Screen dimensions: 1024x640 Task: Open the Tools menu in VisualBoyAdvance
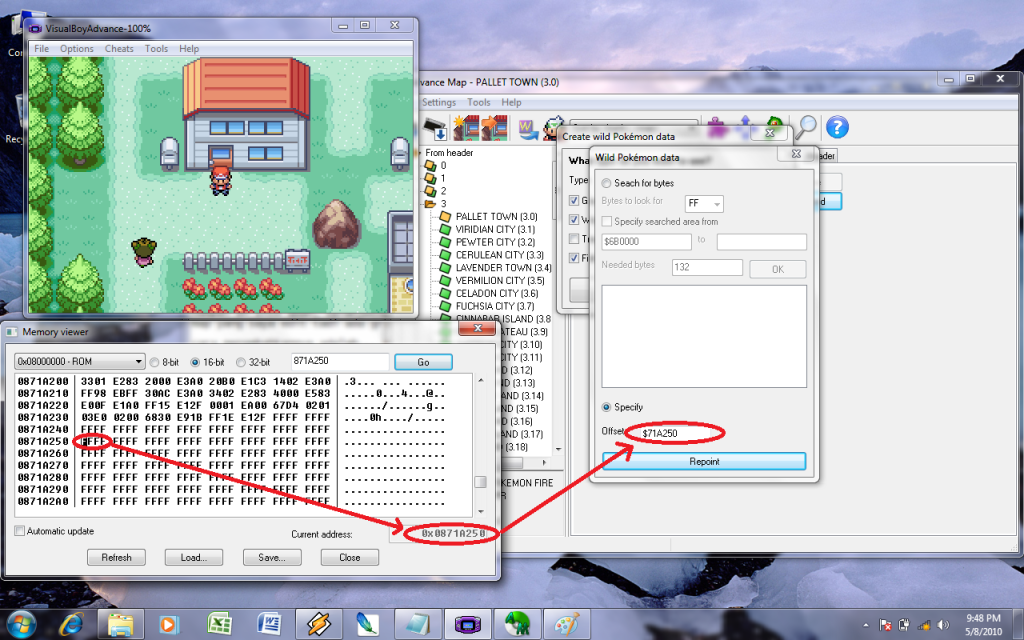[156, 48]
